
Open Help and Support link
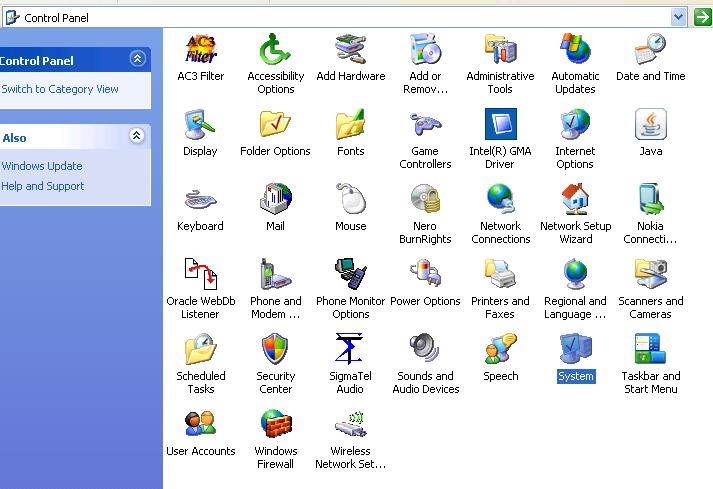[x=43, y=186]
